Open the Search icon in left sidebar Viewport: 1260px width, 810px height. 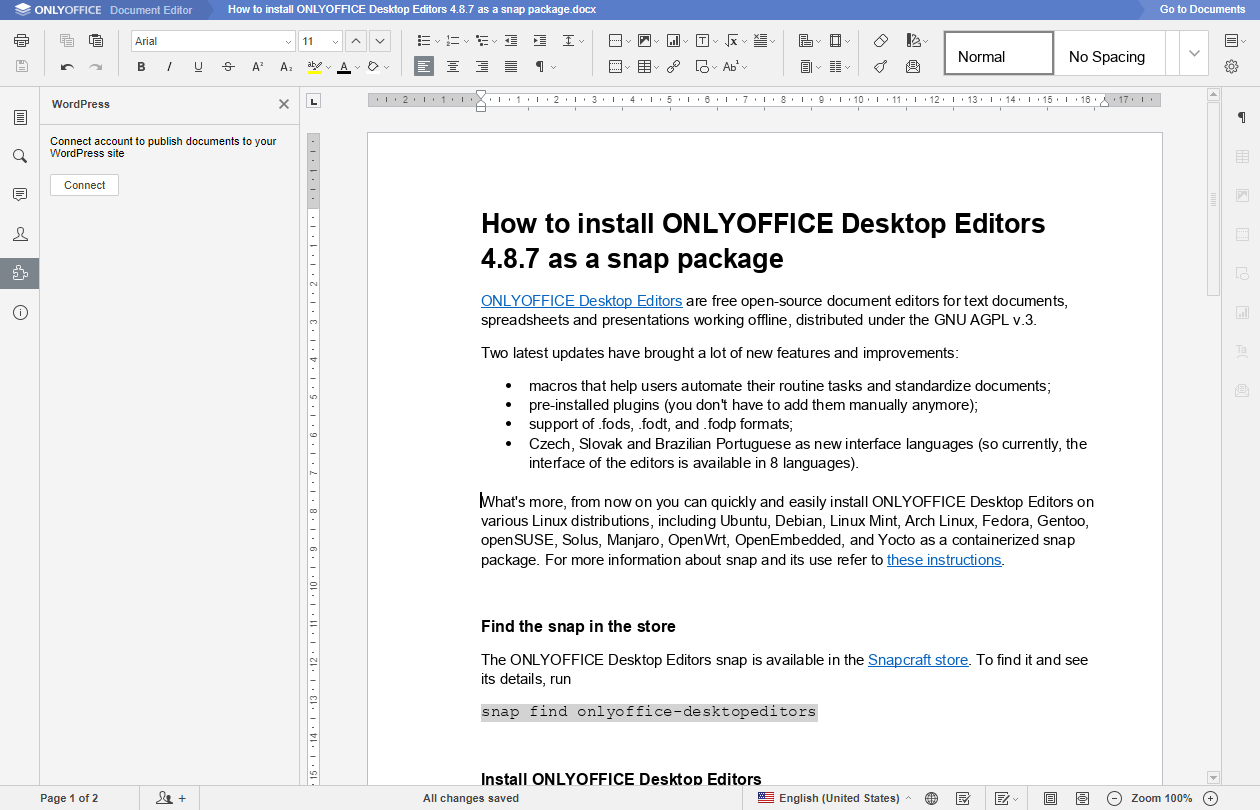(x=20, y=156)
